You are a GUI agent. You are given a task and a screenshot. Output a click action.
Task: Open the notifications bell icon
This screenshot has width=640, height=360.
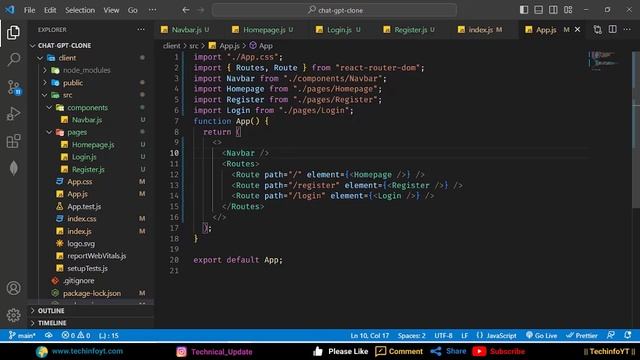pos(628,336)
